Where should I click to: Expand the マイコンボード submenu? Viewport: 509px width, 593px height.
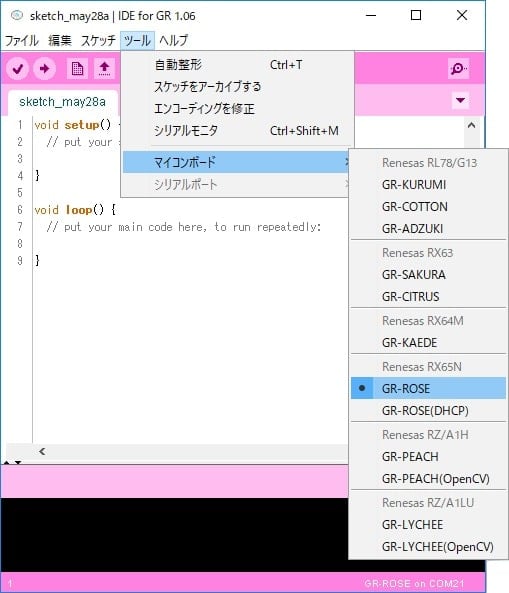pos(236,162)
